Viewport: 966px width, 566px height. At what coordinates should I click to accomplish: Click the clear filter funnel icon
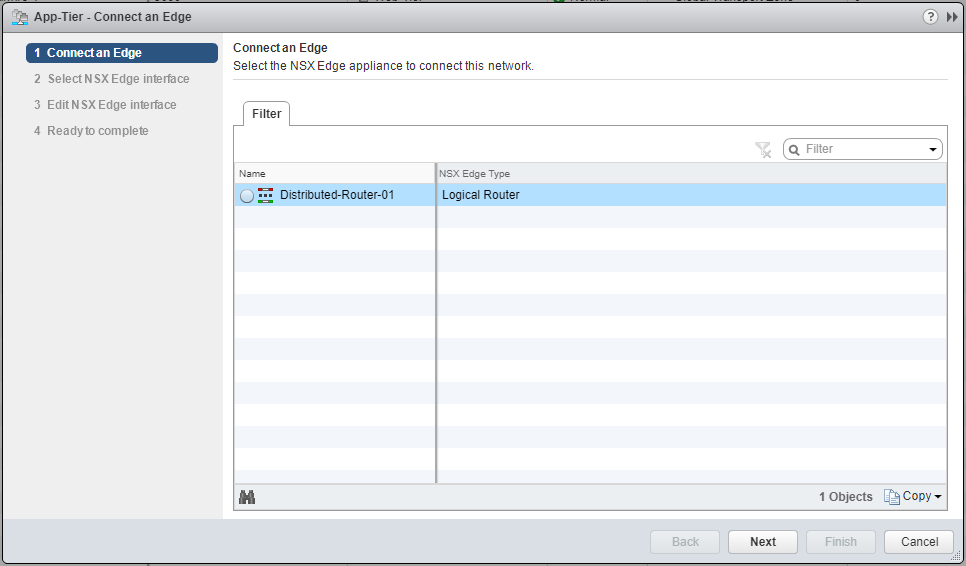tap(763, 149)
